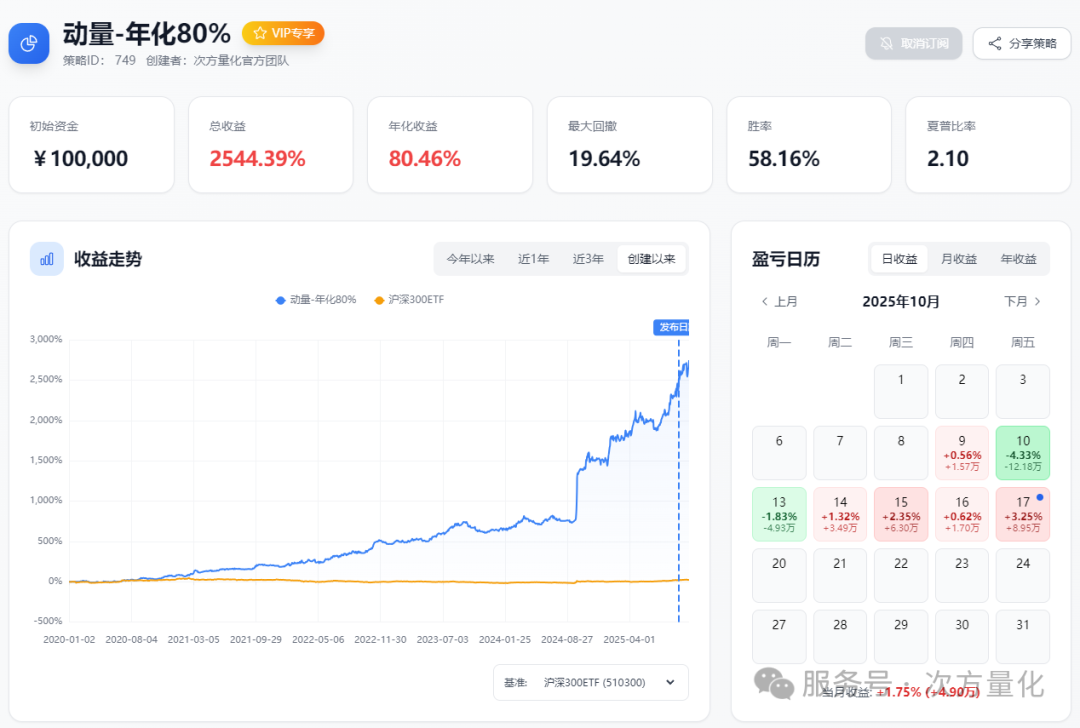Open the 基准 benchmark dropdown showing 沪深300ETF
The image size is (1080, 728).
coord(592,683)
